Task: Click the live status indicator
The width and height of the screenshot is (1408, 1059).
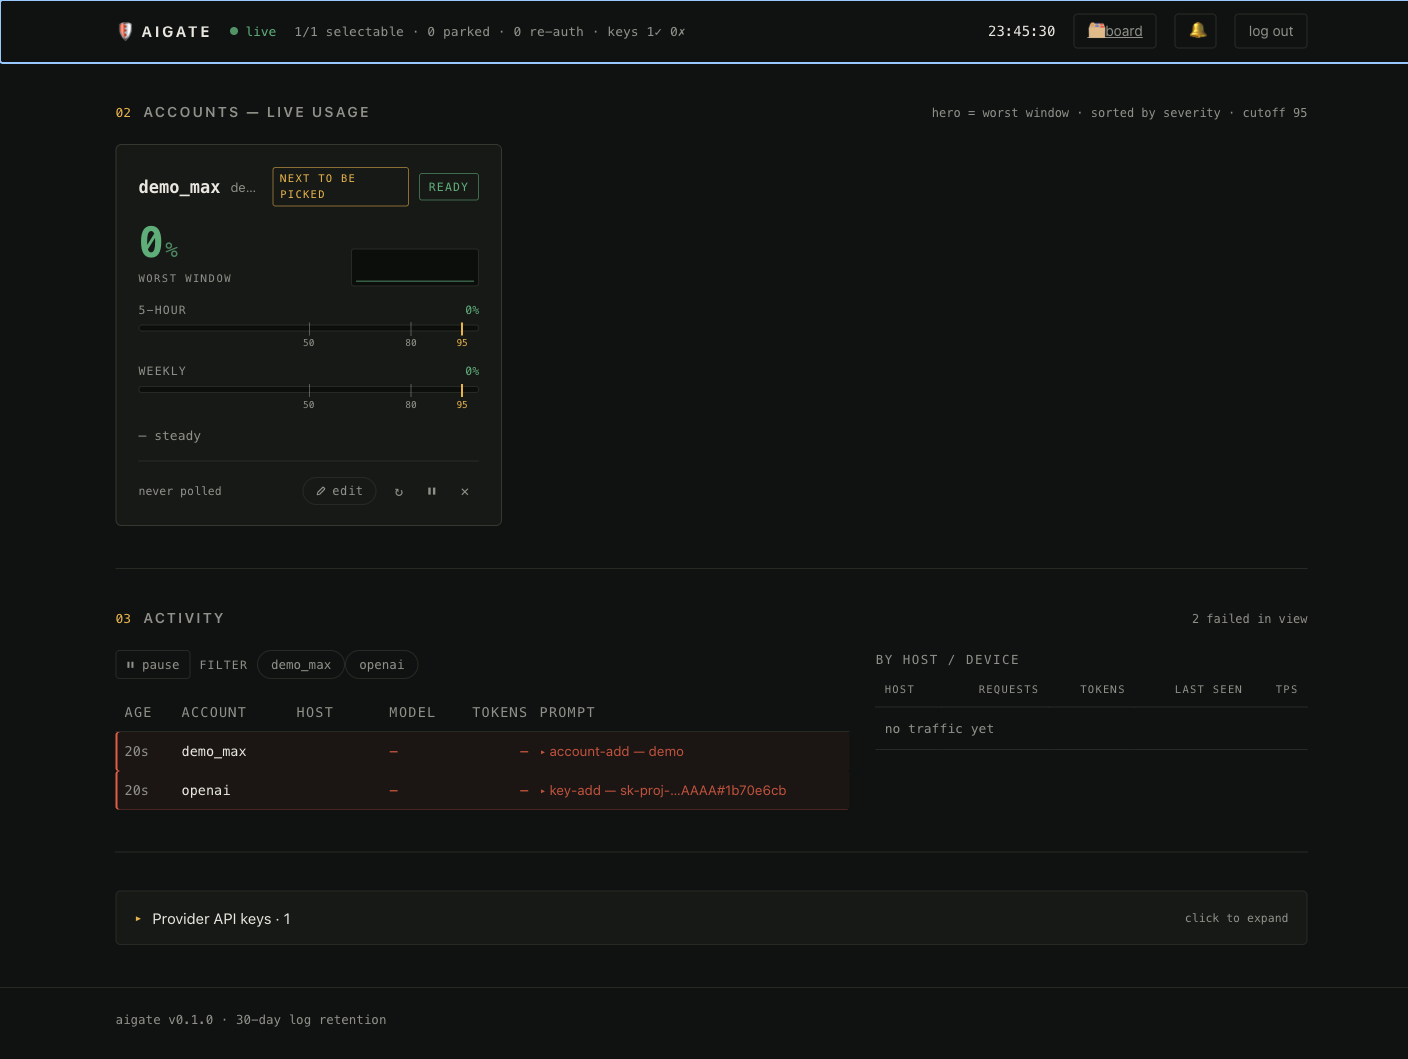Action: click(253, 31)
